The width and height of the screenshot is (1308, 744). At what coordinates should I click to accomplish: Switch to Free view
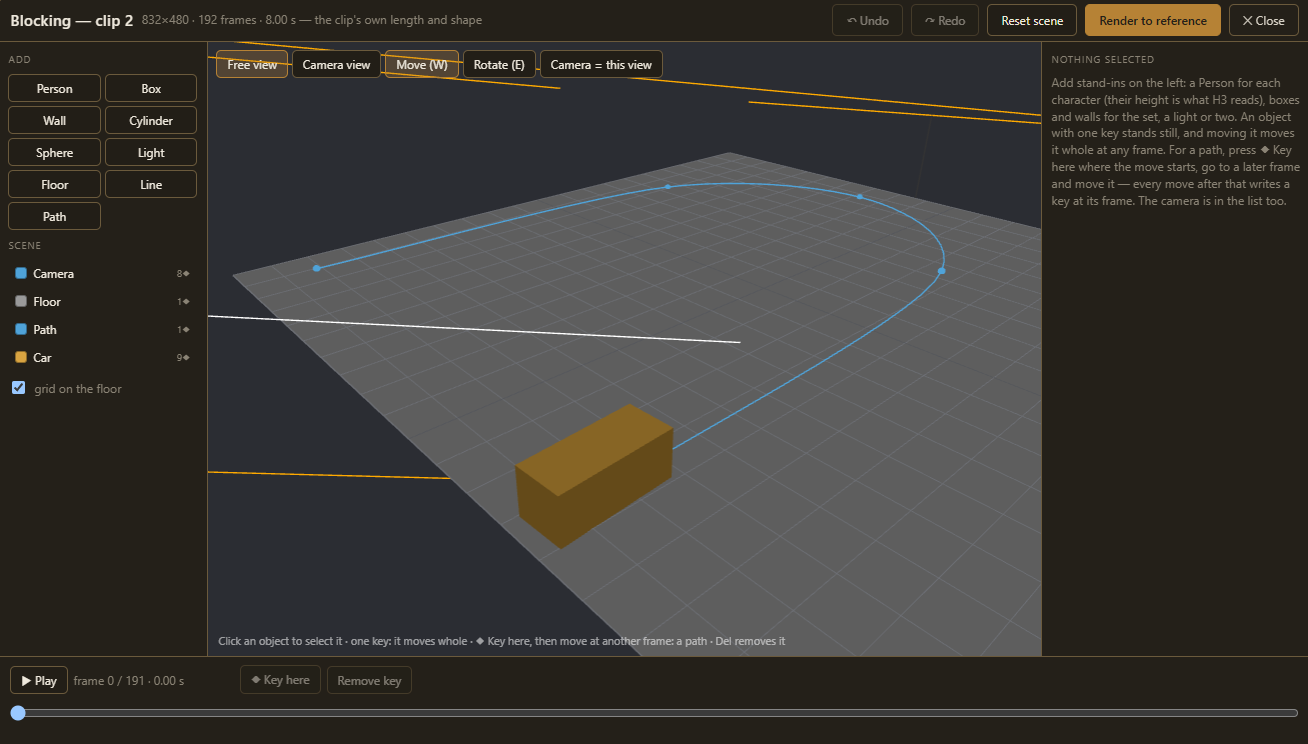coord(252,64)
